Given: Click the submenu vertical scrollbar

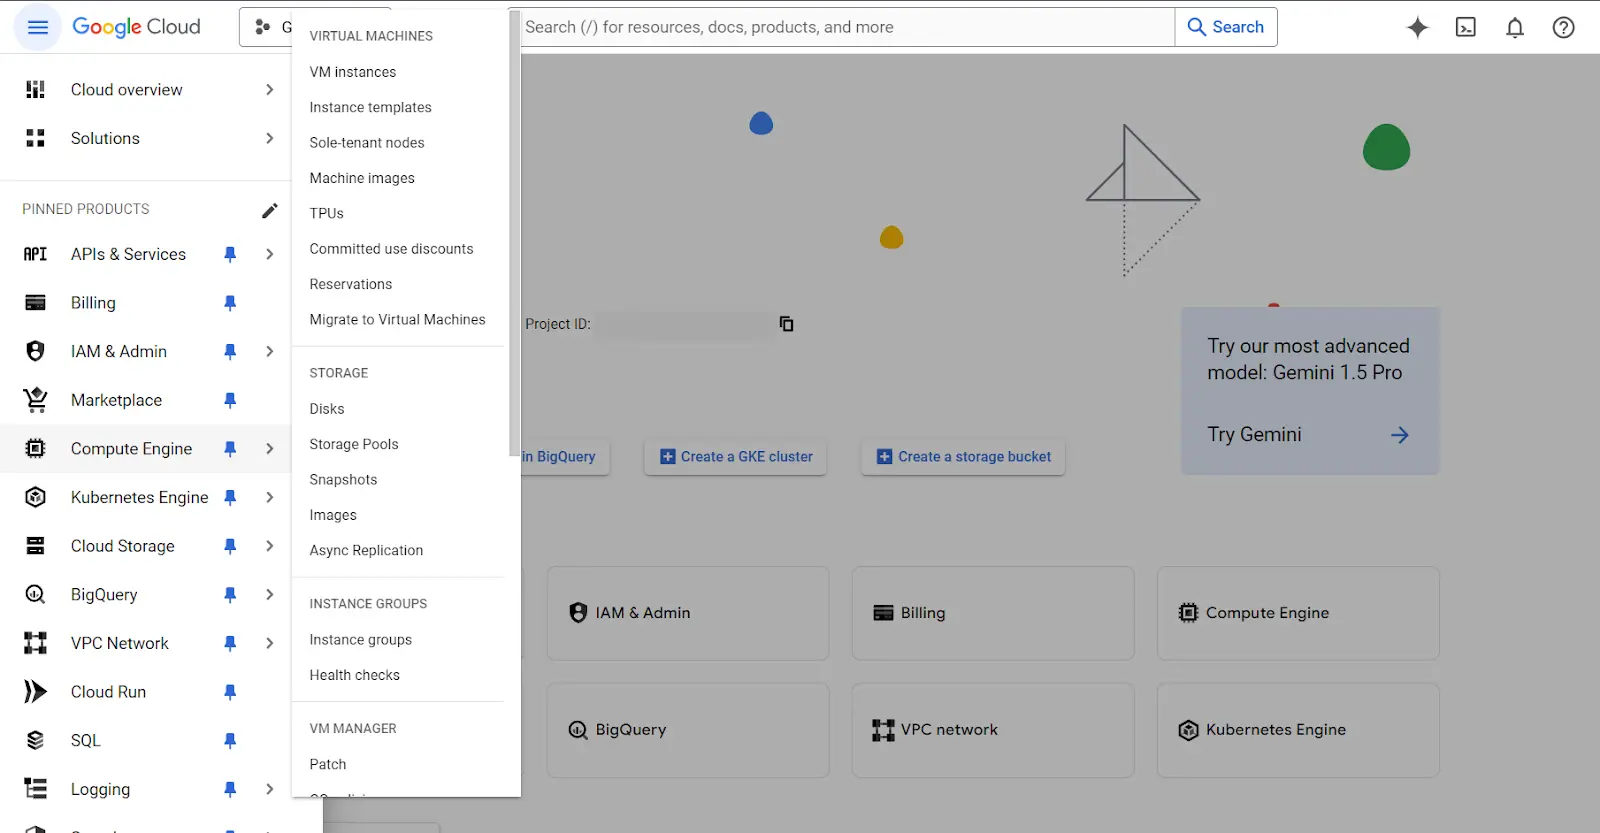Looking at the screenshot, I should pyautogui.click(x=514, y=232).
